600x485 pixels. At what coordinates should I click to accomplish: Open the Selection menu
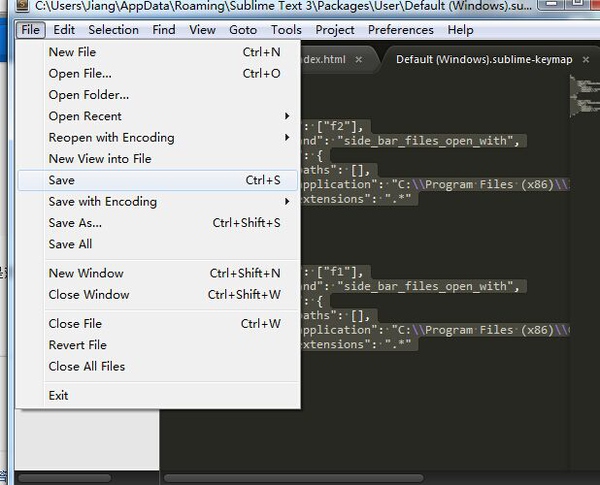coord(113,30)
